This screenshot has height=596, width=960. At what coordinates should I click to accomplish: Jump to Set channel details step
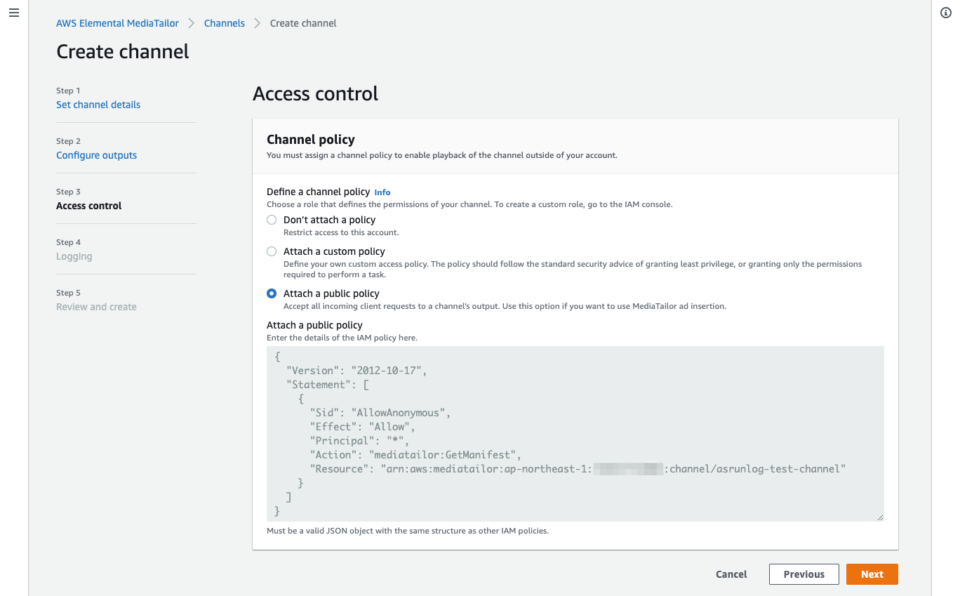[x=98, y=105]
